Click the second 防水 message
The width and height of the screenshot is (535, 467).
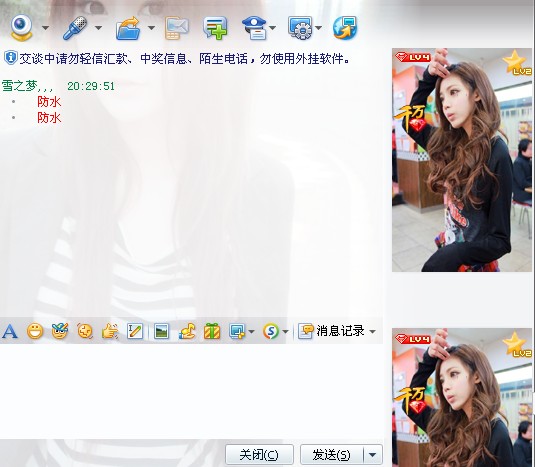[x=49, y=118]
